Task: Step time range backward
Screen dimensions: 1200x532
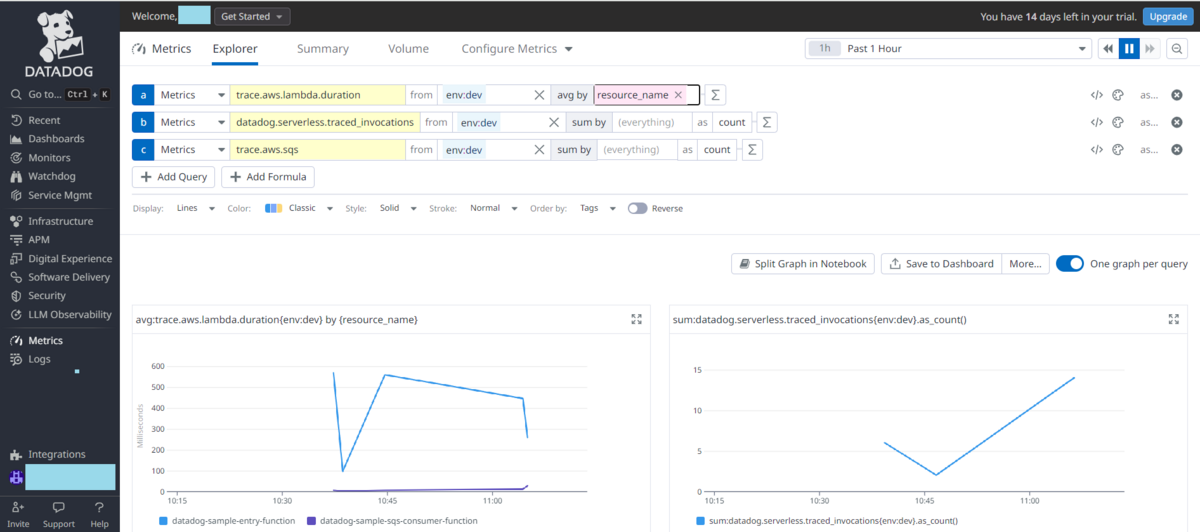Action: click(1108, 48)
